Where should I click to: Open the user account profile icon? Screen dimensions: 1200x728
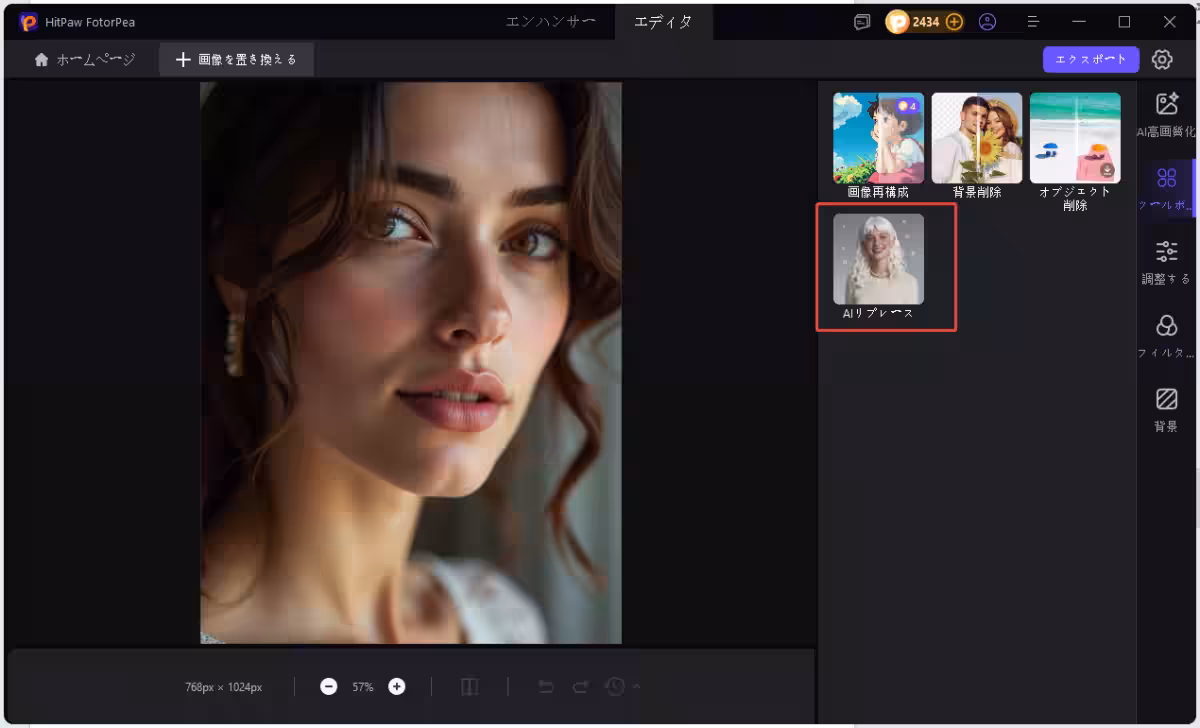tap(987, 22)
